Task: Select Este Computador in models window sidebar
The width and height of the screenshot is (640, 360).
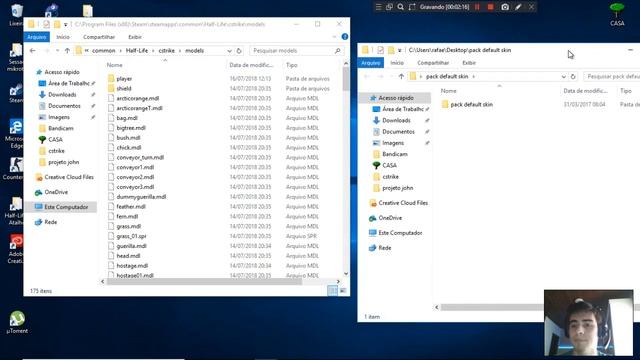Action: coord(66,207)
